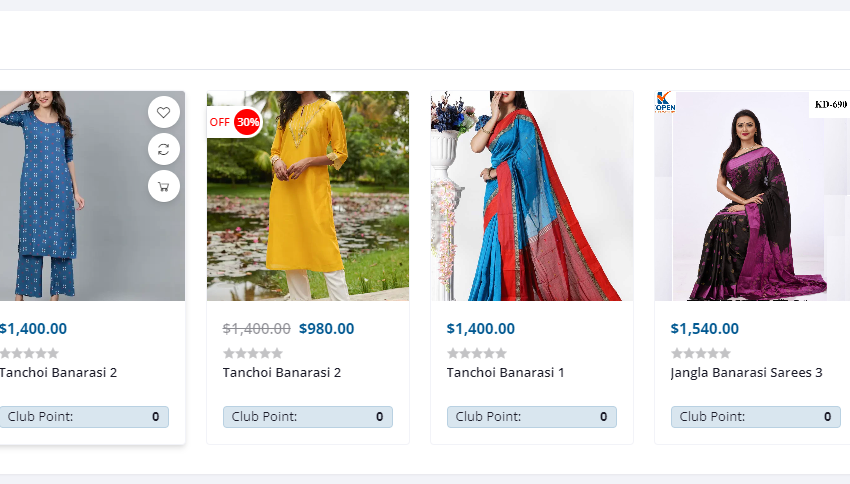Click Club Point box under Jangla Banarasi Sarees
This screenshot has width=850, height=484.
coord(756,417)
